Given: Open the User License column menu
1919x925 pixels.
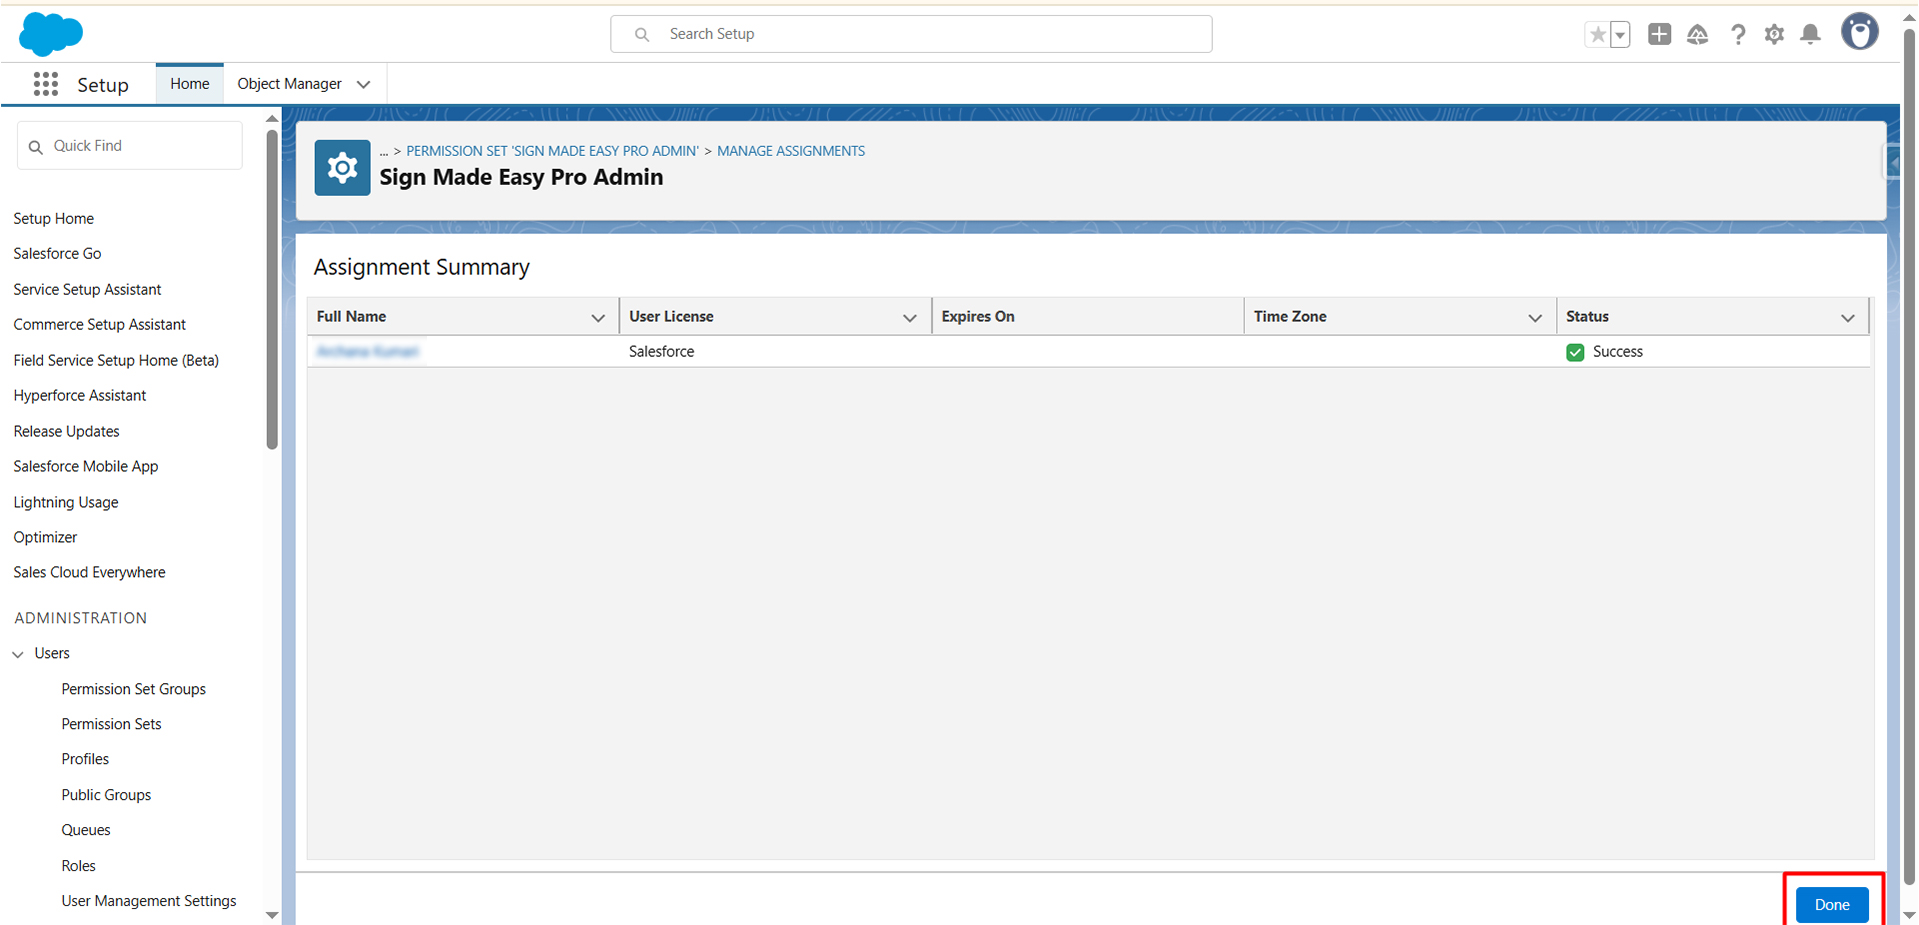Looking at the screenshot, I should [x=910, y=317].
